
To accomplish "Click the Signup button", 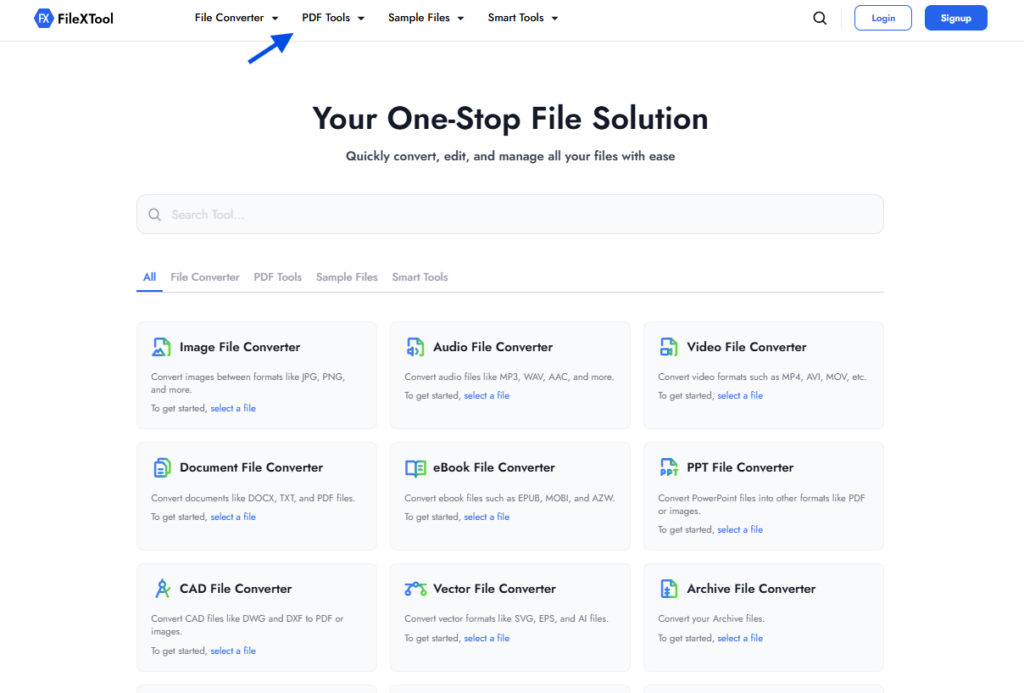I will click(x=955, y=17).
